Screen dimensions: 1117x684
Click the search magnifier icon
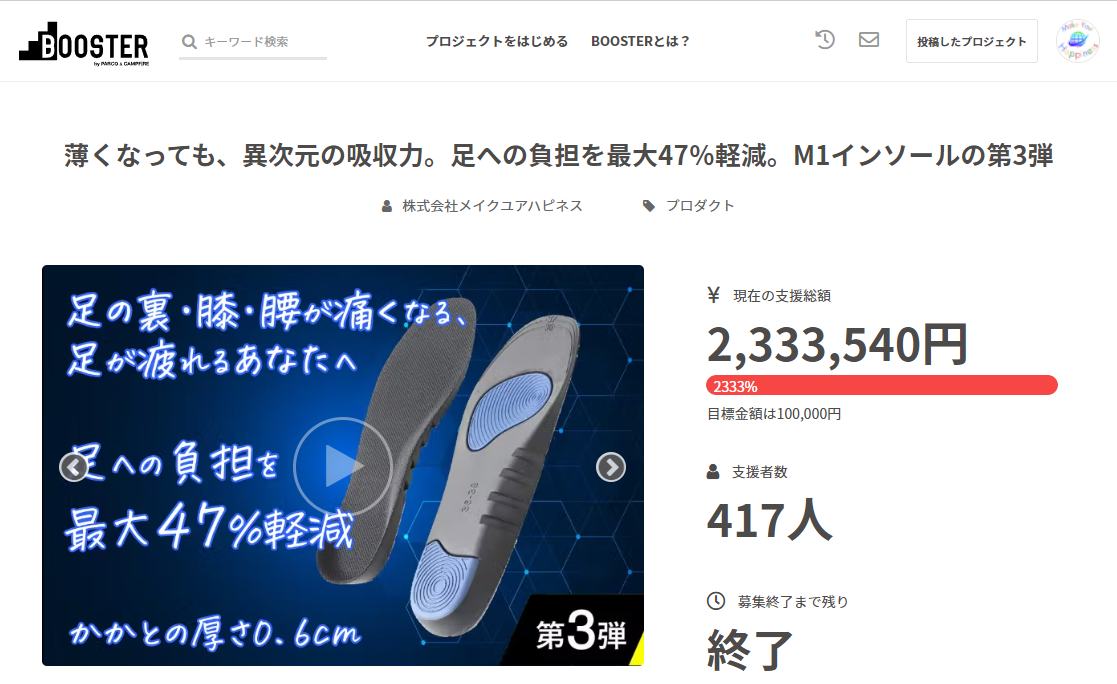coord(189,42)
